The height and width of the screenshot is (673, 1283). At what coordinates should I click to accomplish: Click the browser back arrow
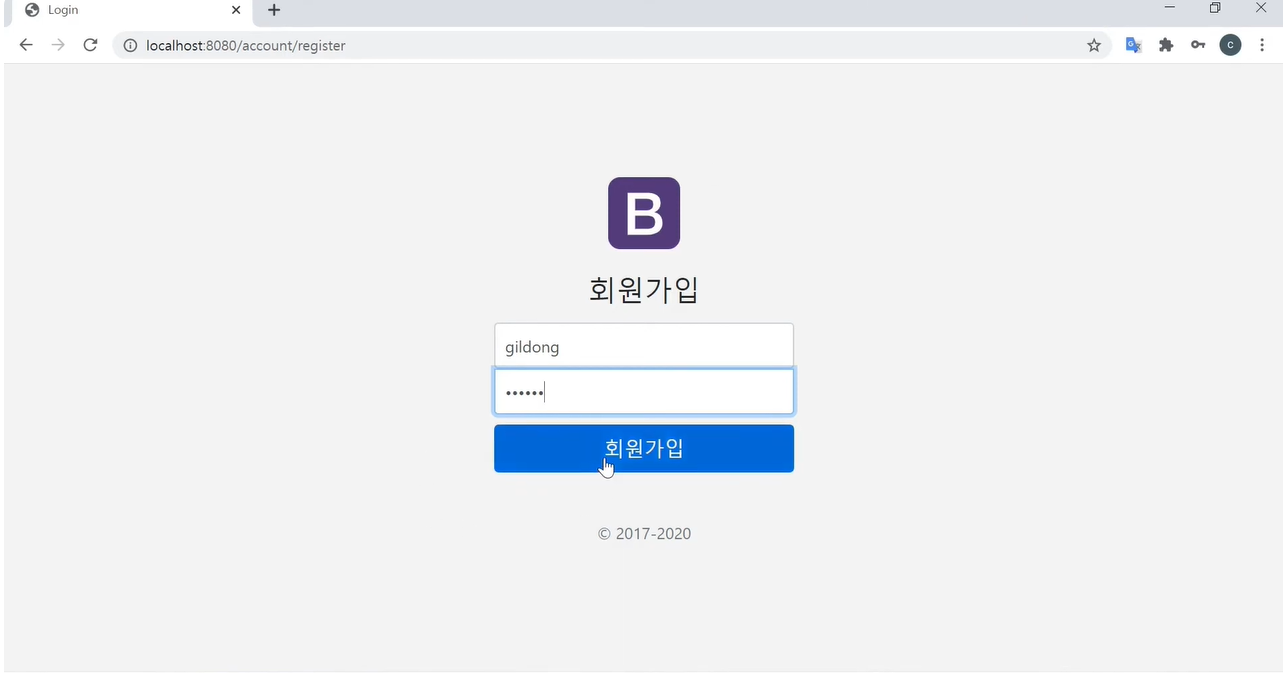pos(26,45)
